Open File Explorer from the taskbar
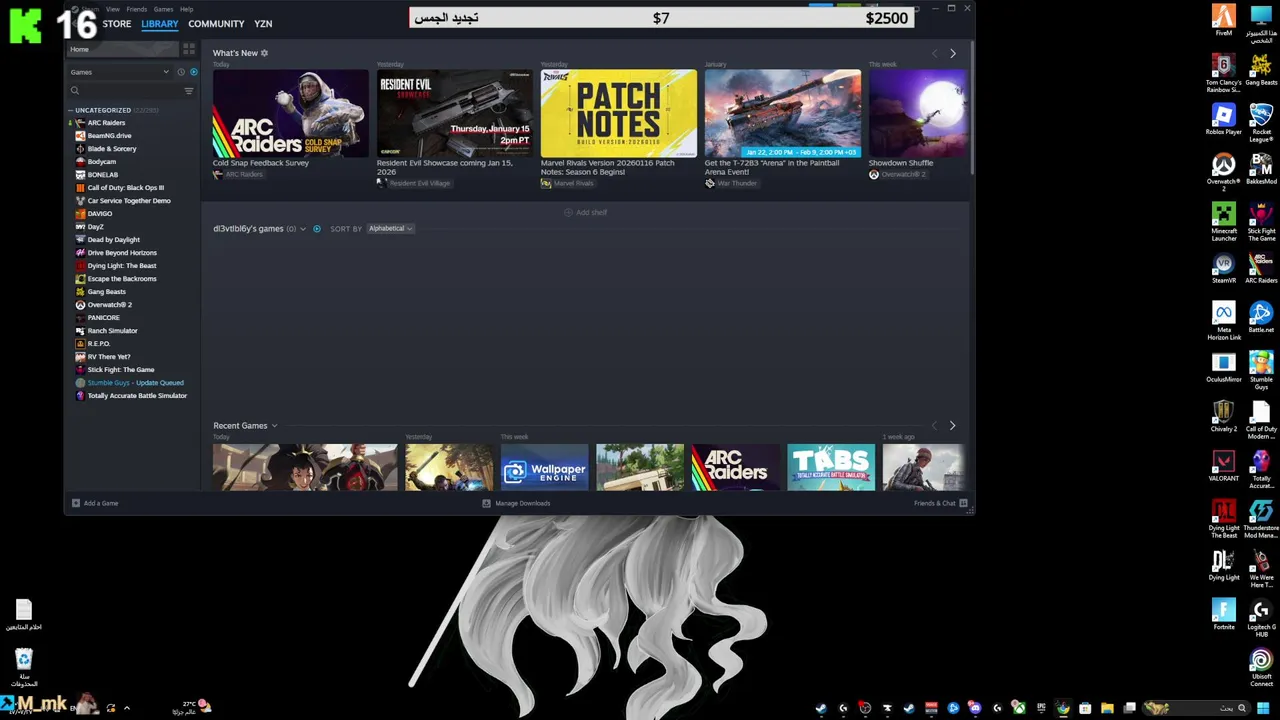Image resolution: width=1280 pixels, height=720 pixels. pos(1107,708)
